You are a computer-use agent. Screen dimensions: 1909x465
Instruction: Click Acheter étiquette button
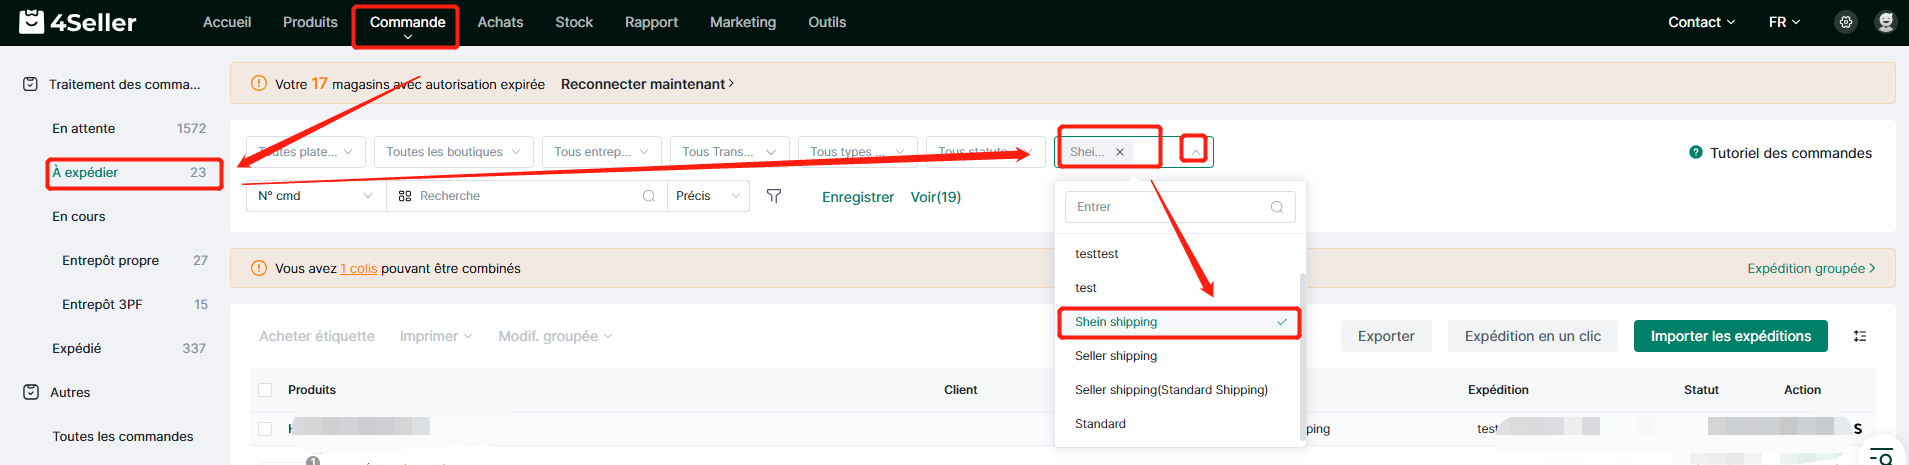click(317, 336)
